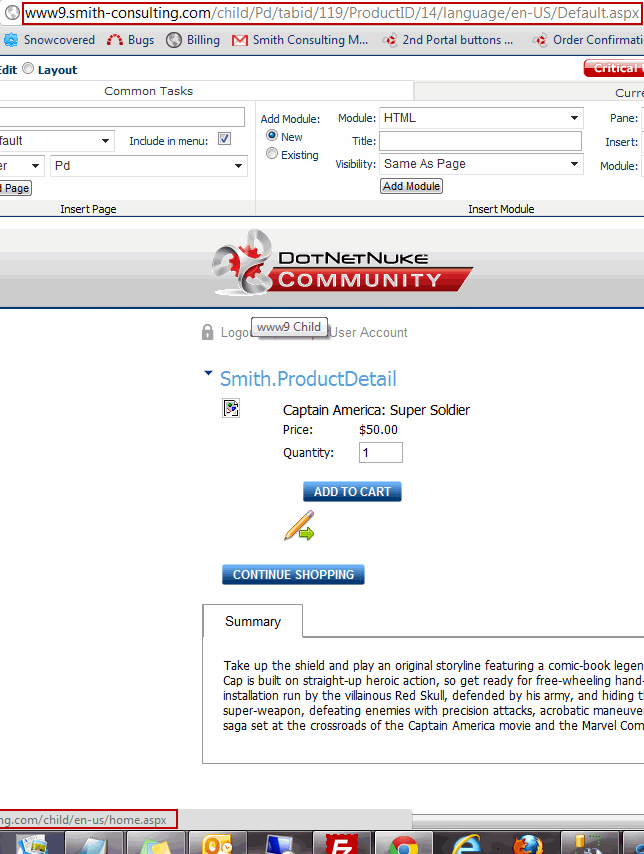Click the Add Page button

click(x=15, y=188)
